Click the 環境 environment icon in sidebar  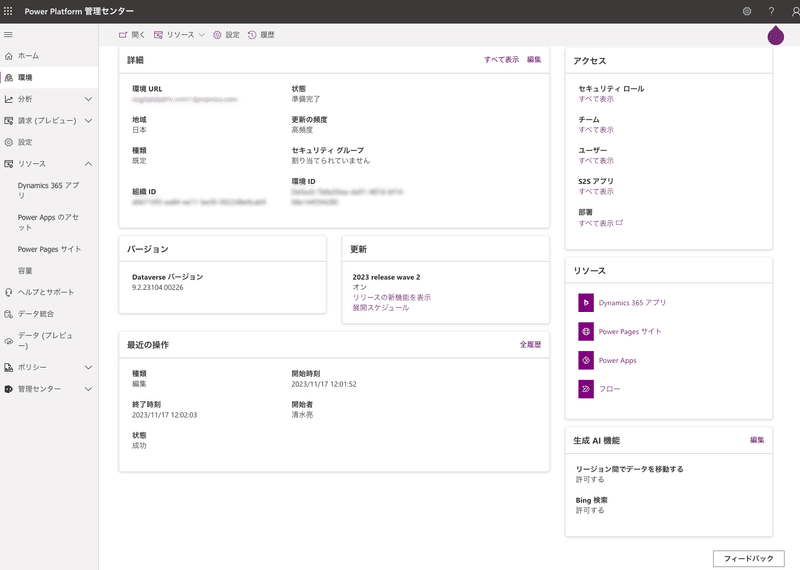point(9,78)
